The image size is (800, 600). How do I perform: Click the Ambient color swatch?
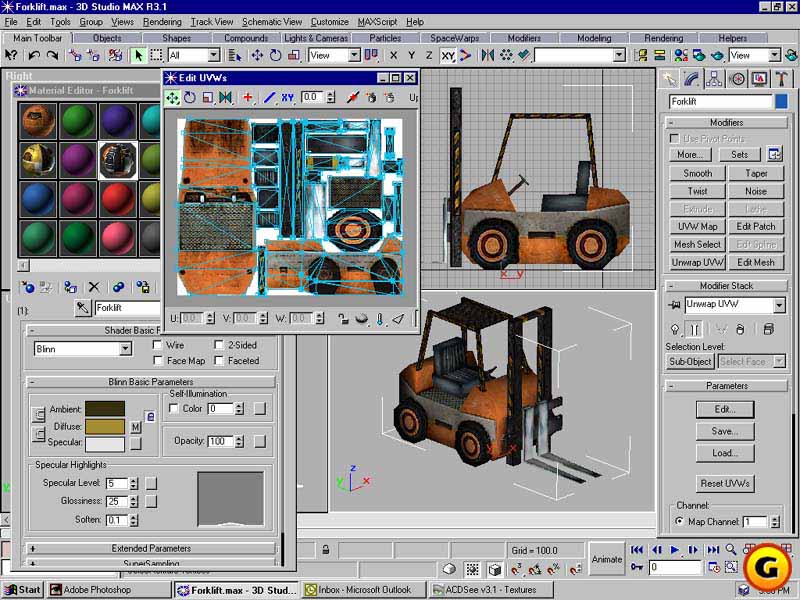pos(105,409)
